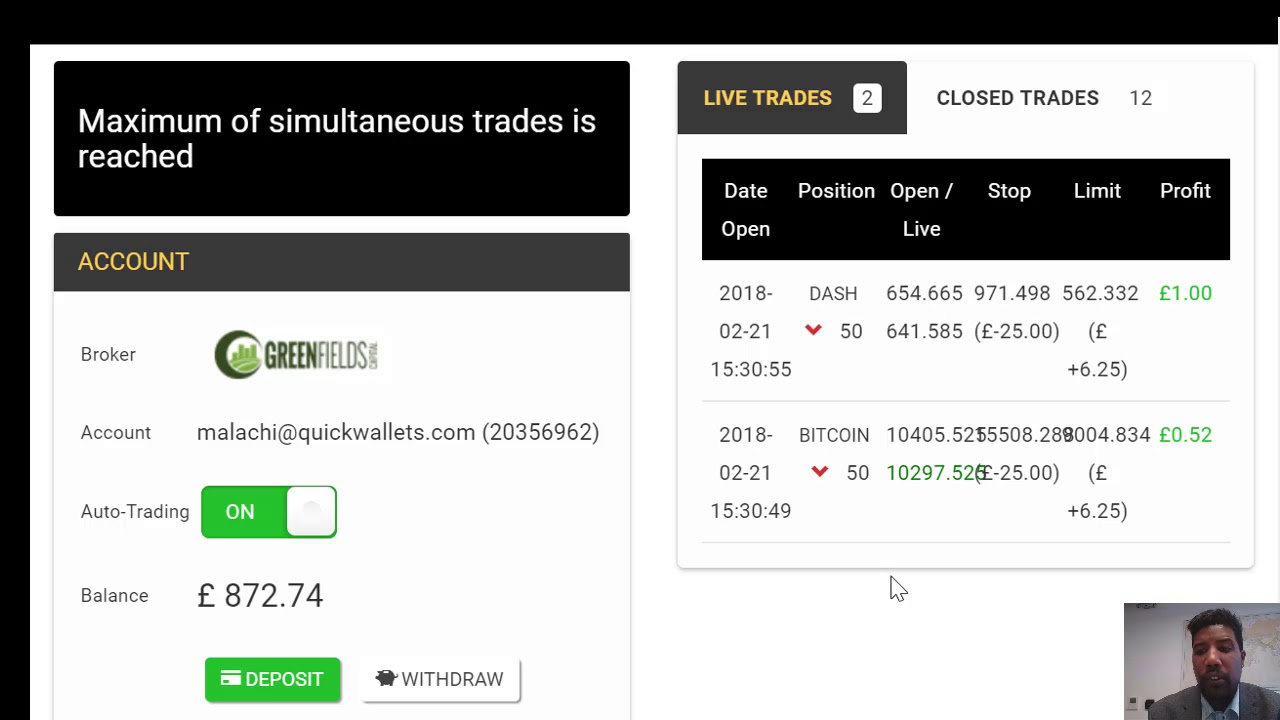Click the balance amount £ 872.74
Image resolution: width=1280 pixels, height=720 pixels.
click(x=260, y=596)
